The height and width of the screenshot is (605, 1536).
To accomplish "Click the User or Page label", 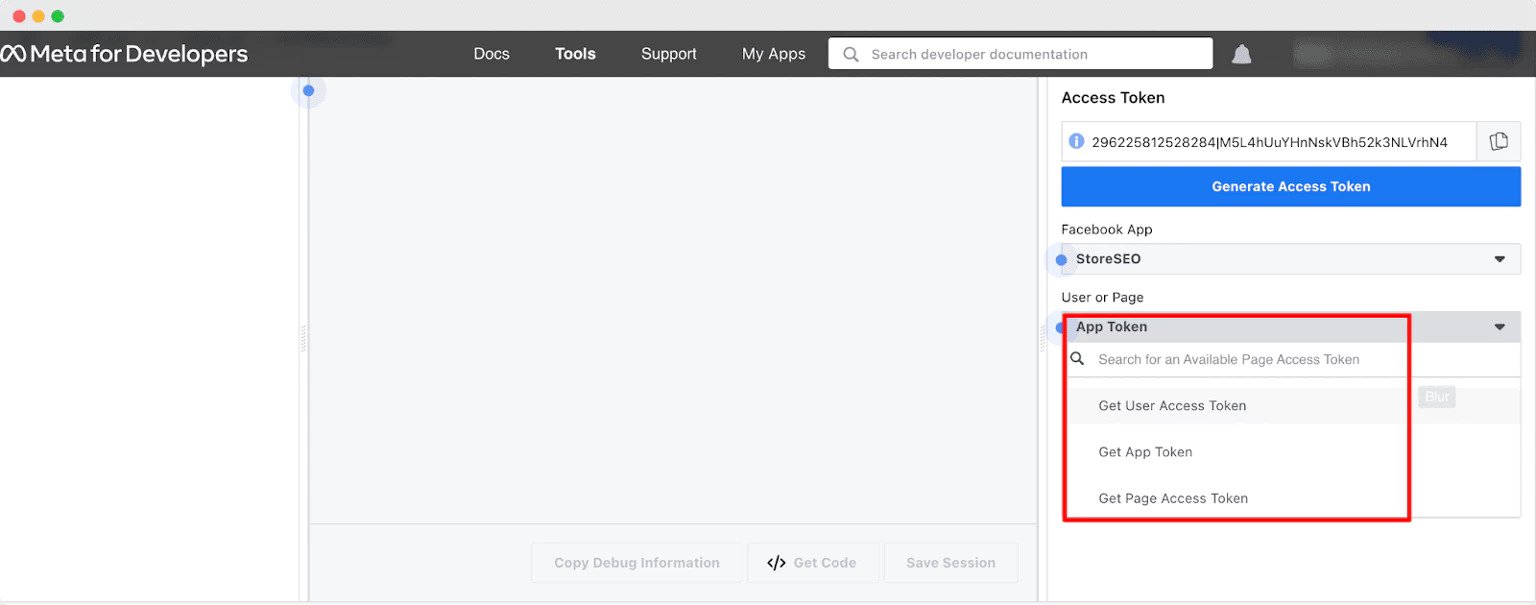I will point(1102,297).
